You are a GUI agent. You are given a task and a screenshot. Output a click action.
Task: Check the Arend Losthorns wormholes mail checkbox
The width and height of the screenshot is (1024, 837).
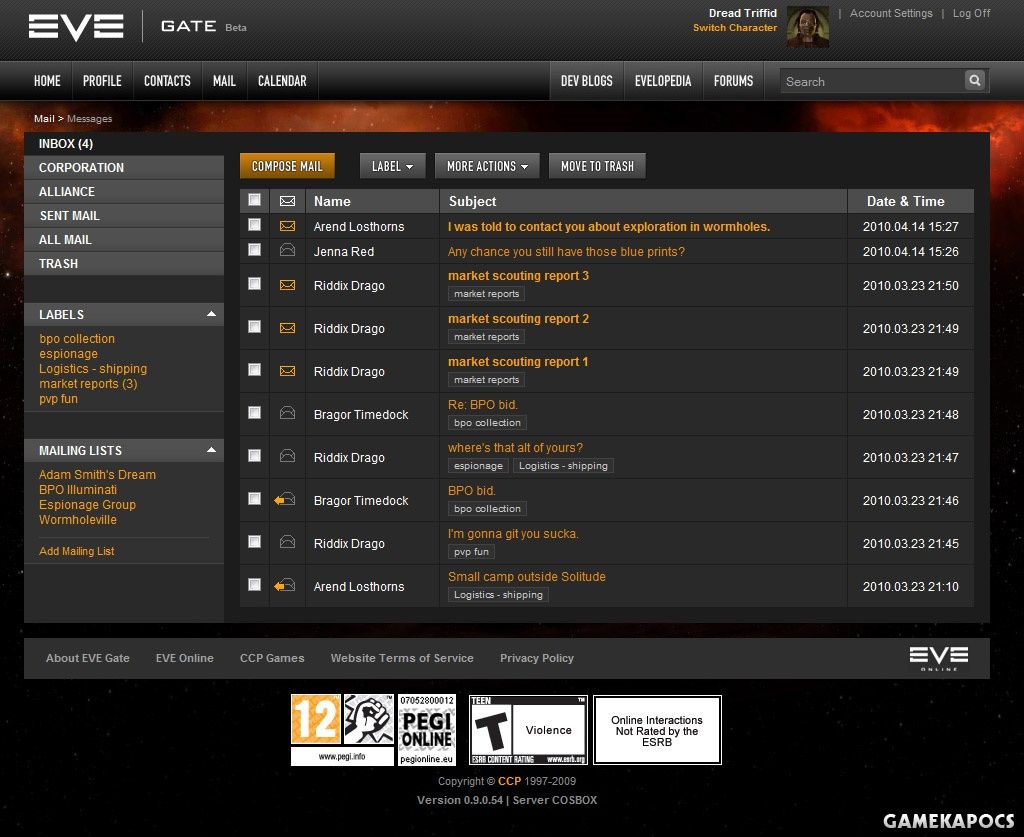255,225
